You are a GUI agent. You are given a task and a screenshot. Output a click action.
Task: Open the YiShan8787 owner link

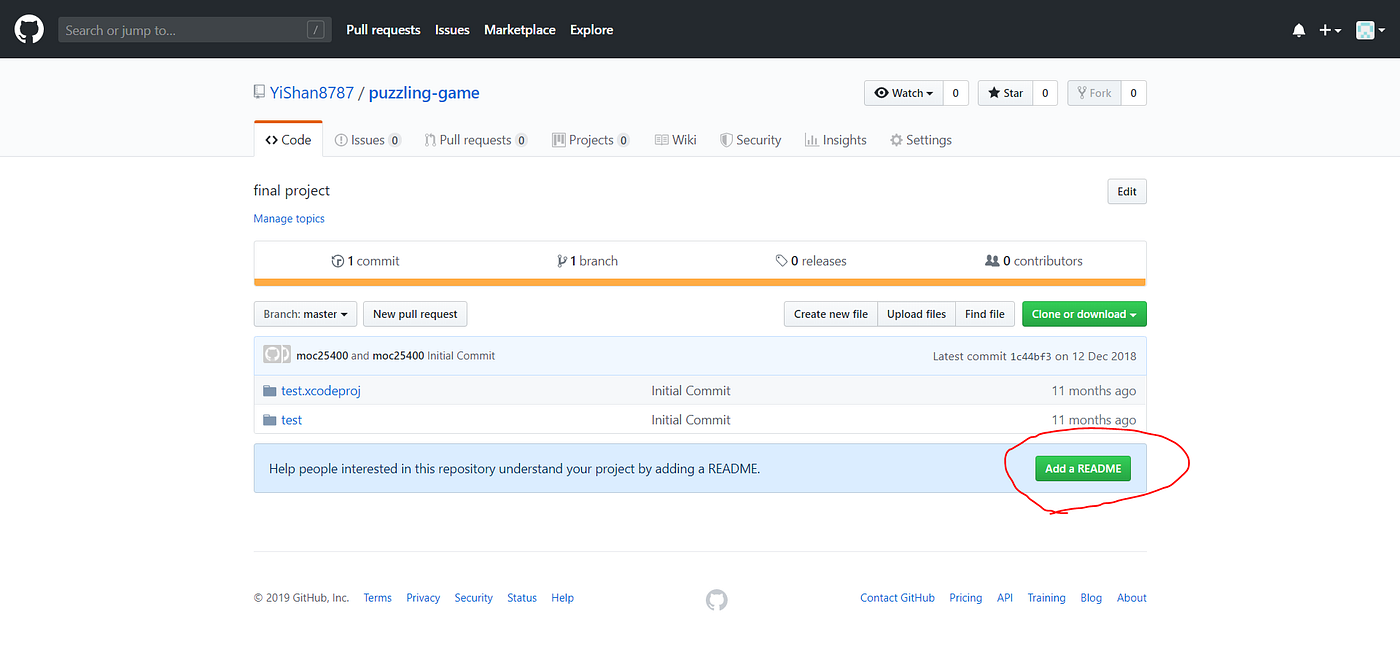coord(312,93)
